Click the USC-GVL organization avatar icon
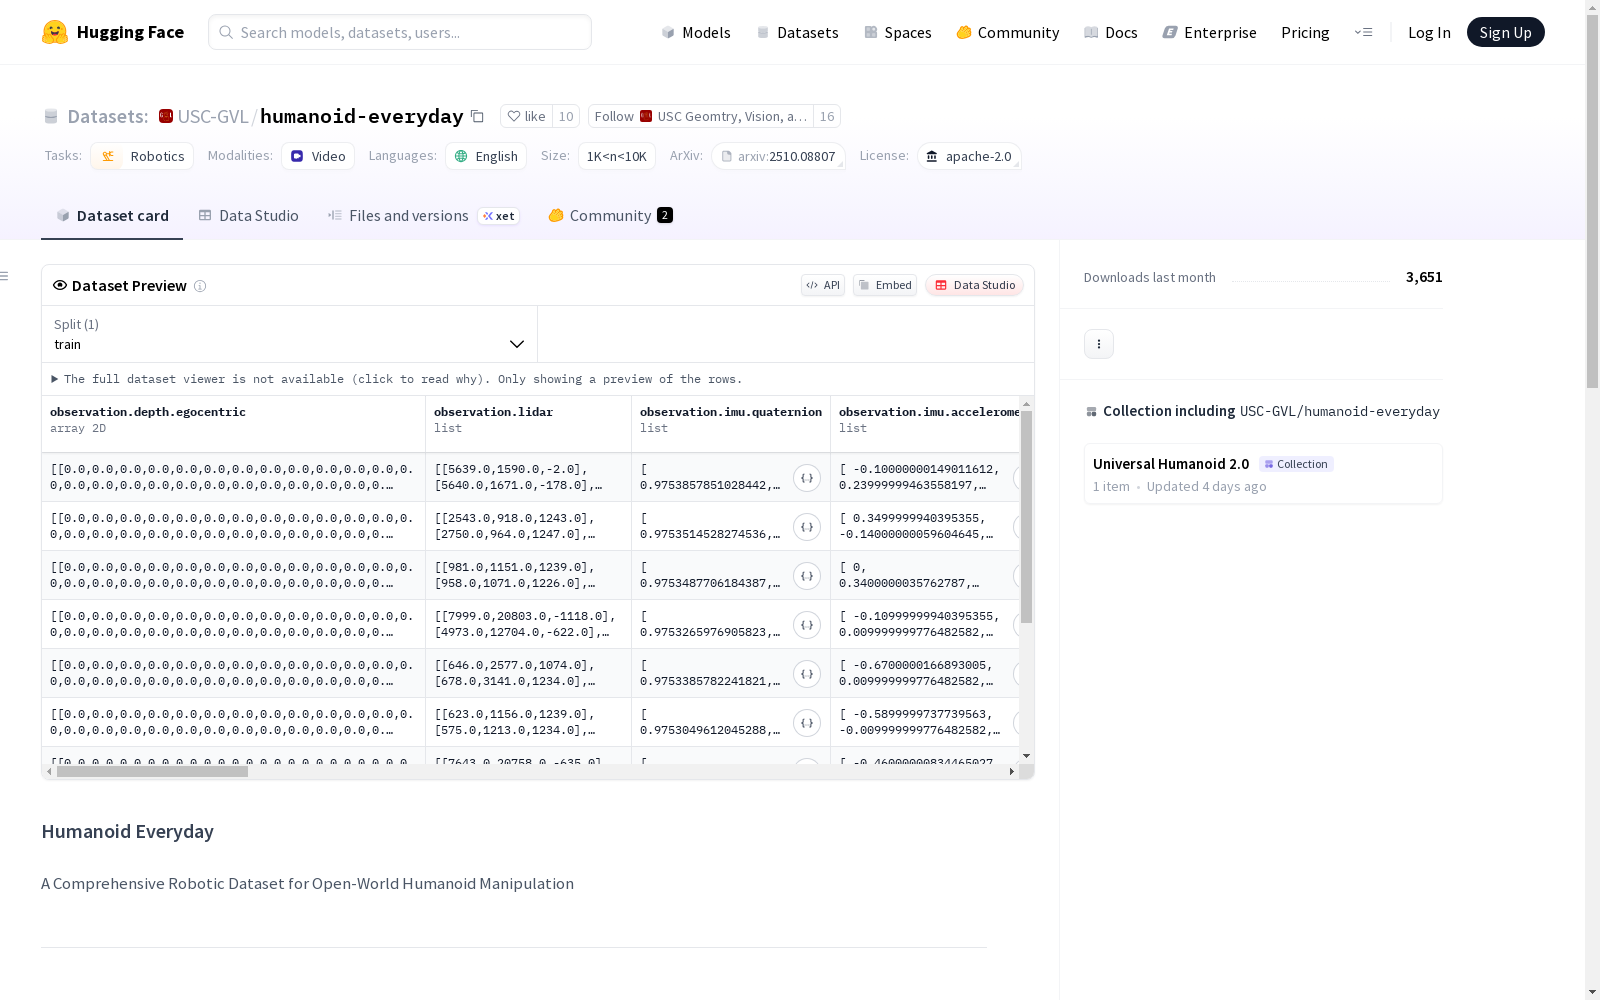The image size is (1600, 1000). point(166,116)
